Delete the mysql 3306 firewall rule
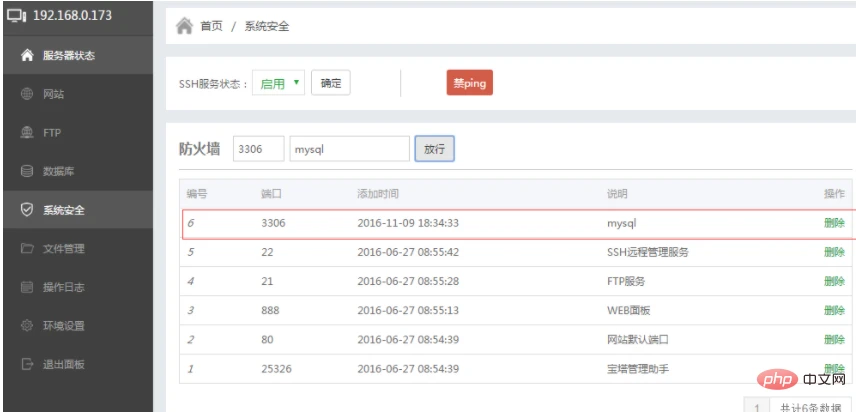856x412 pixels. tap(834, 223)
